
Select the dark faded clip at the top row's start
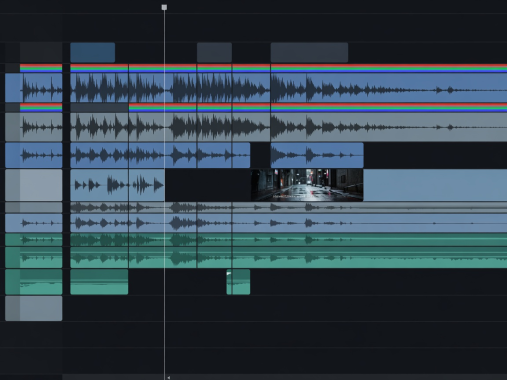41,52
